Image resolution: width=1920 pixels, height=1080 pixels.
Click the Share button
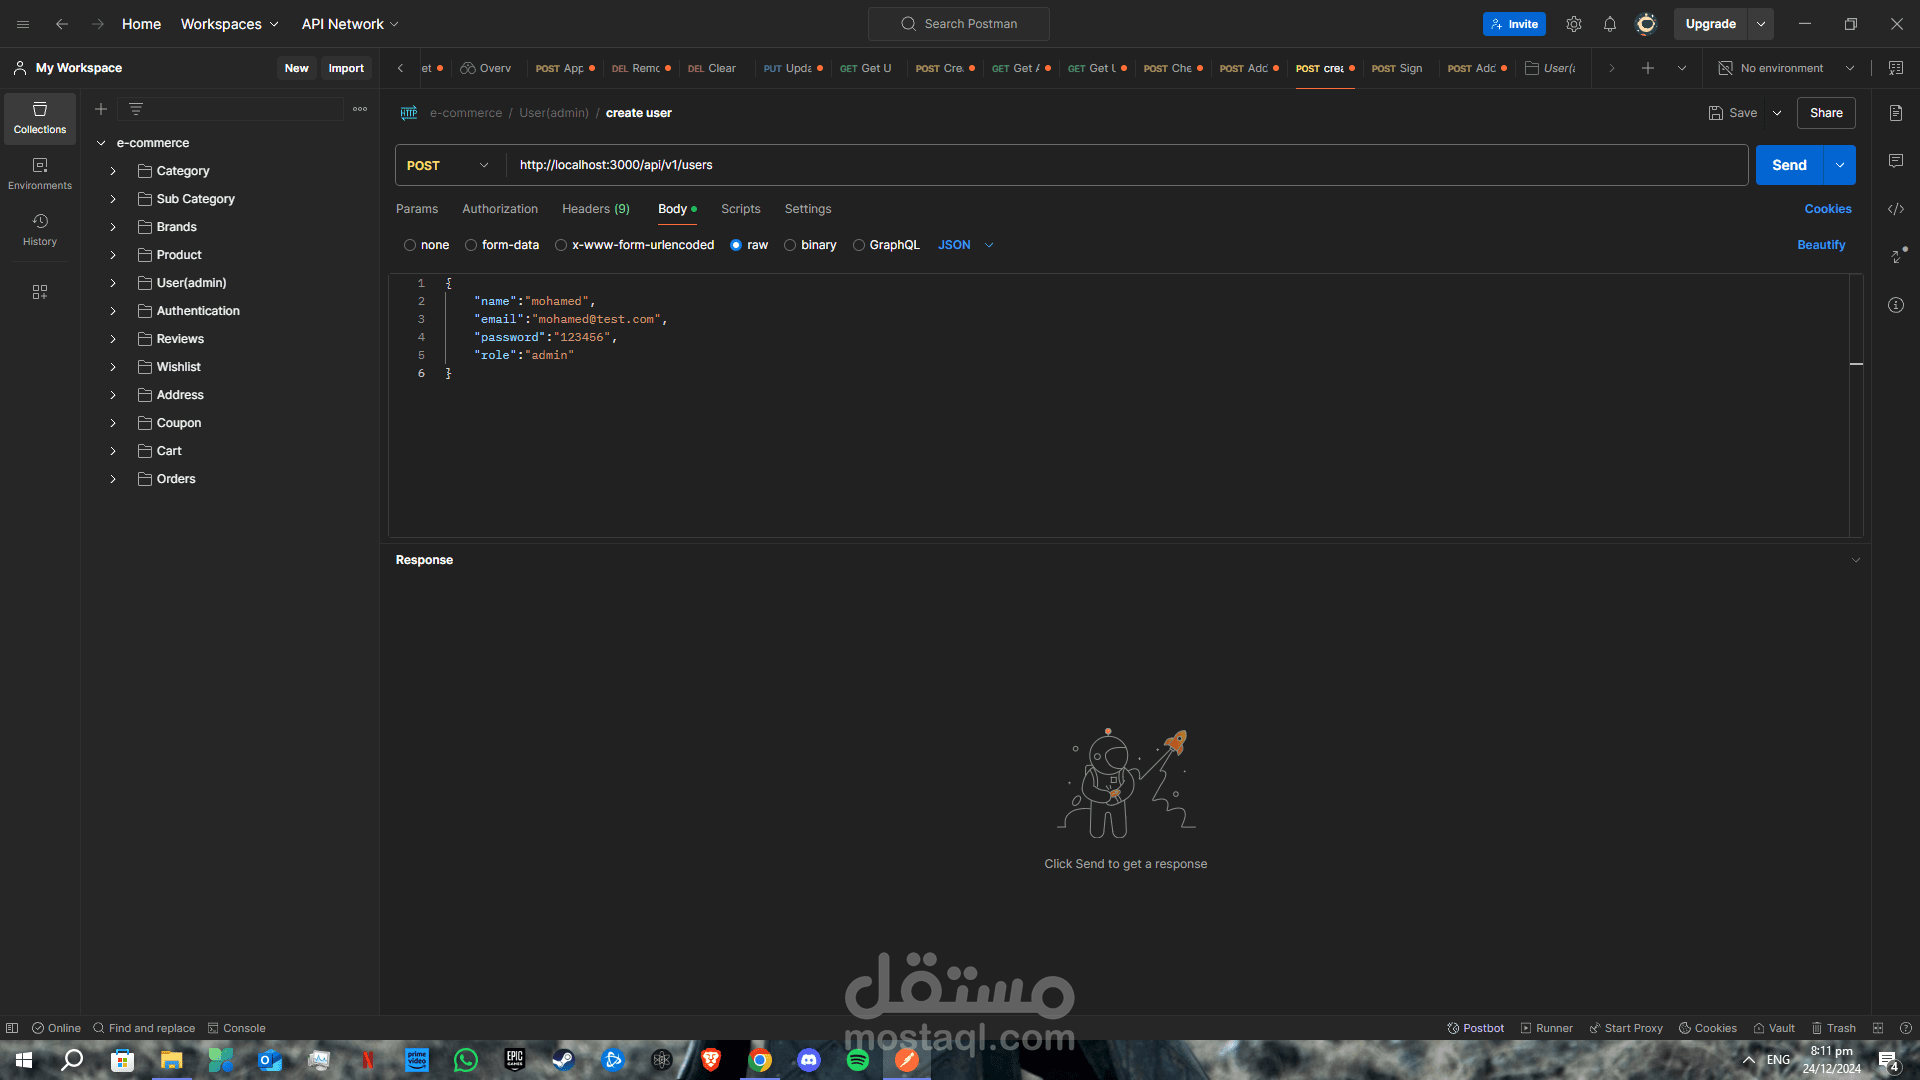[1826, 113]
